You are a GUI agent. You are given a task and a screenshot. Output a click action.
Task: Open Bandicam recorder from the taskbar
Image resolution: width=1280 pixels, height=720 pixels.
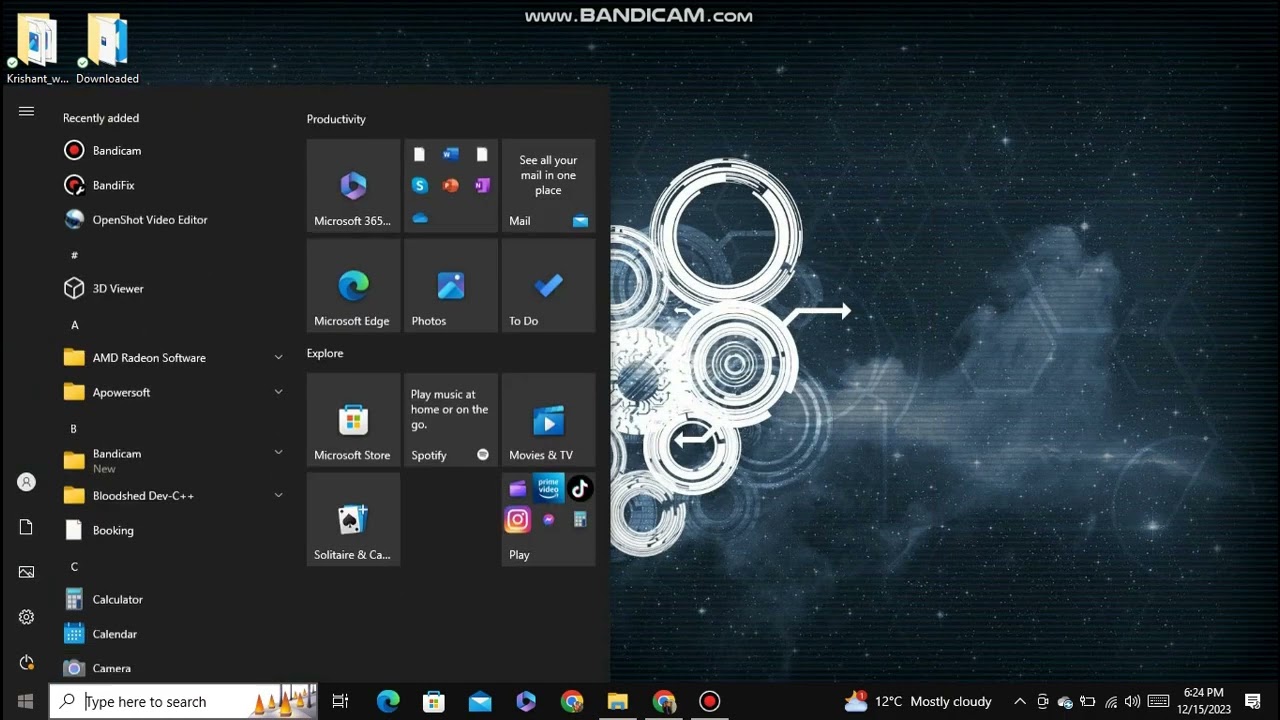pos(710,701)
